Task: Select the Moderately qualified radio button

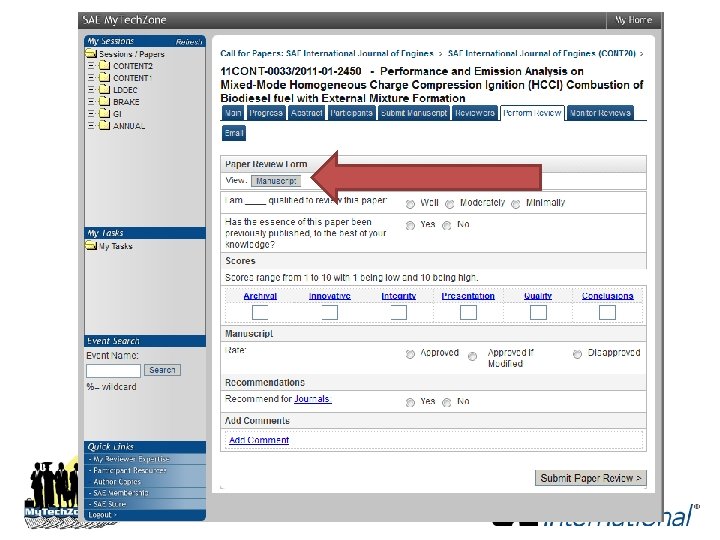Action: tap(450, 204)
